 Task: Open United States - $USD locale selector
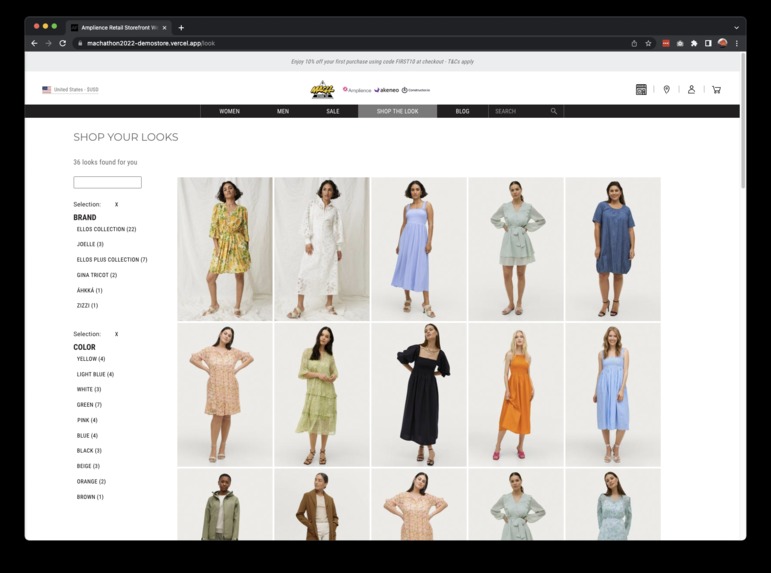(71, 90)
